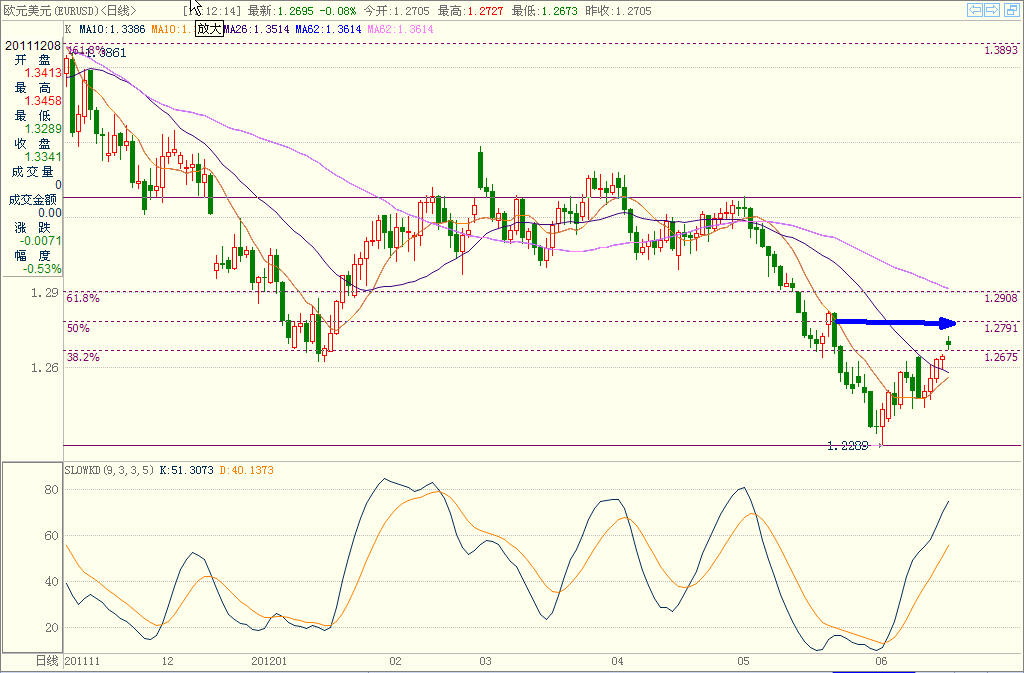Viewport: 1024px width, 673px height.
Task: Click the K:51.3073 indicator value
Action: click(x=186, y=470)
